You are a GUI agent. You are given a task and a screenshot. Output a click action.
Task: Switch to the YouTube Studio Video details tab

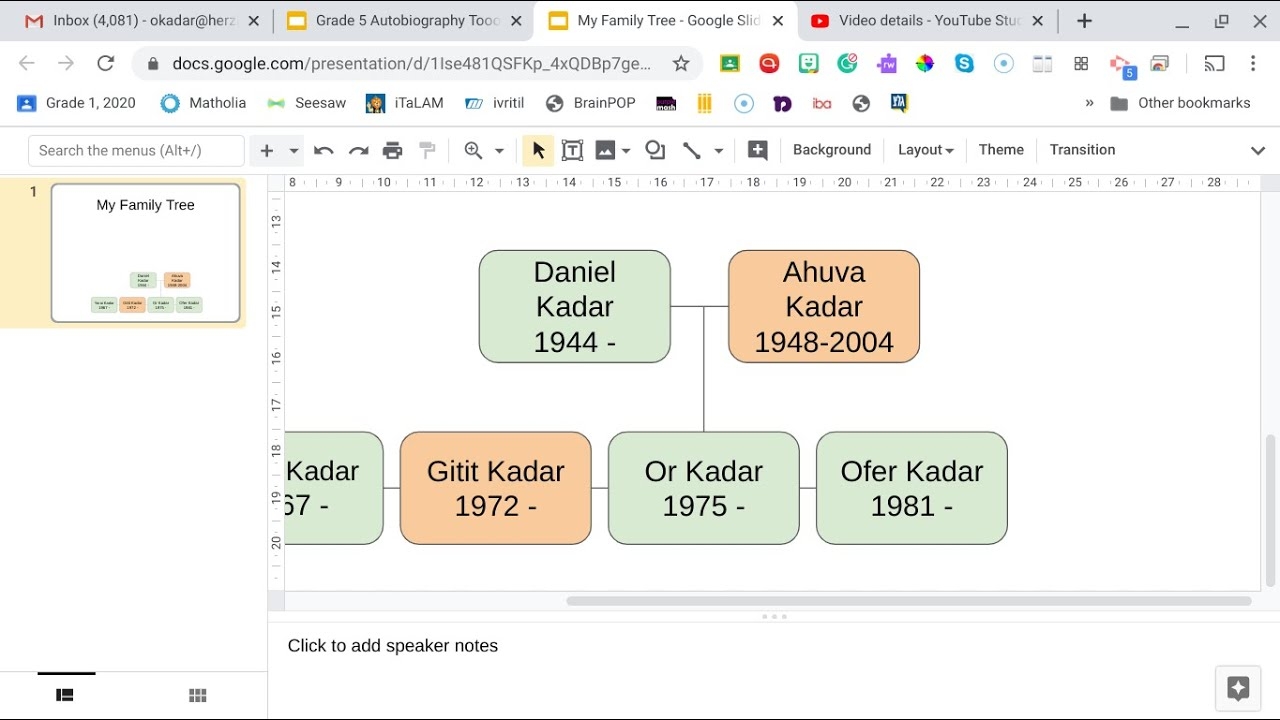(925, 21)
